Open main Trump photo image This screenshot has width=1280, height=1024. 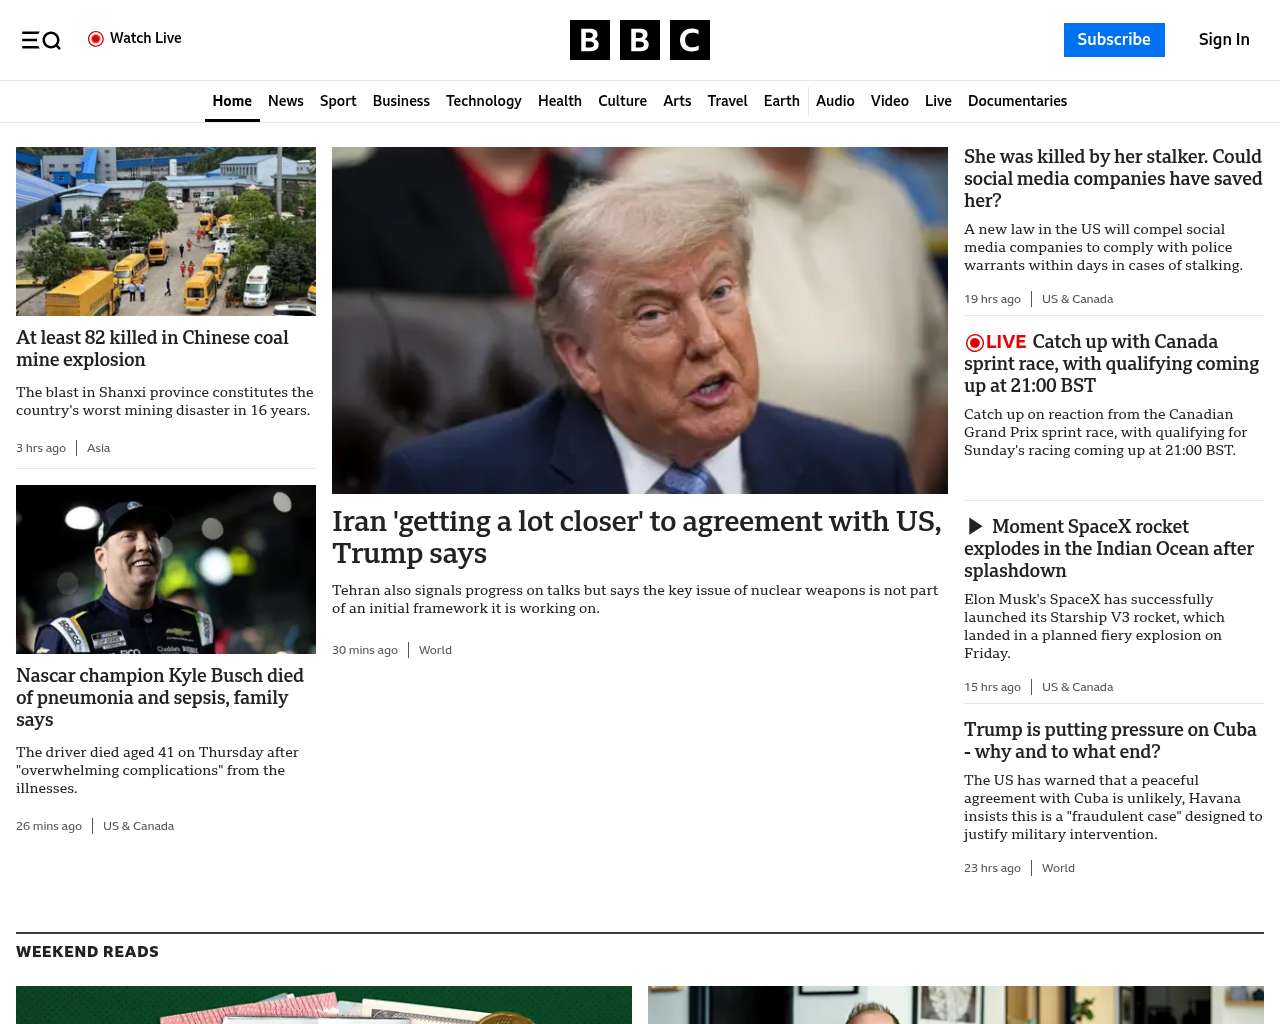tap(640, 320)
